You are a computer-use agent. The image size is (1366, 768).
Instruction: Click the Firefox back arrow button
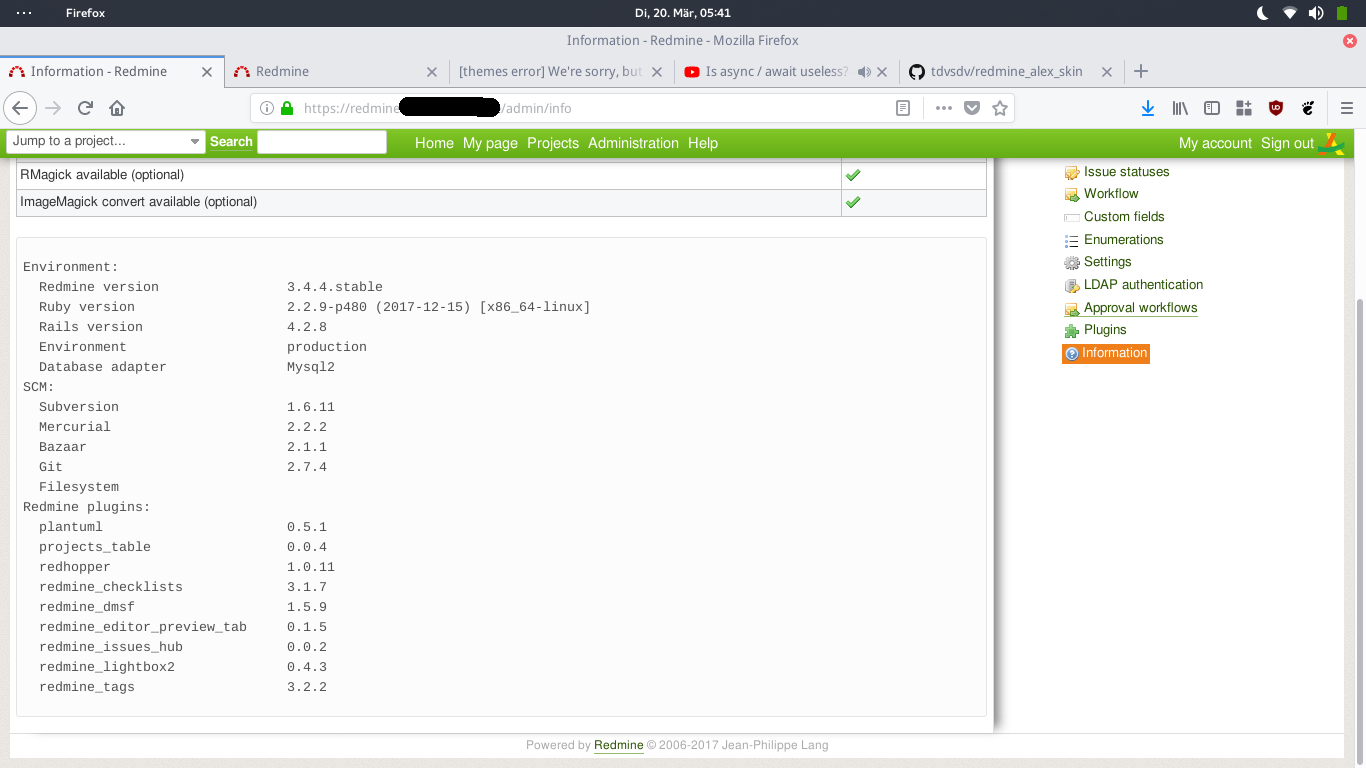pos(20,108)
